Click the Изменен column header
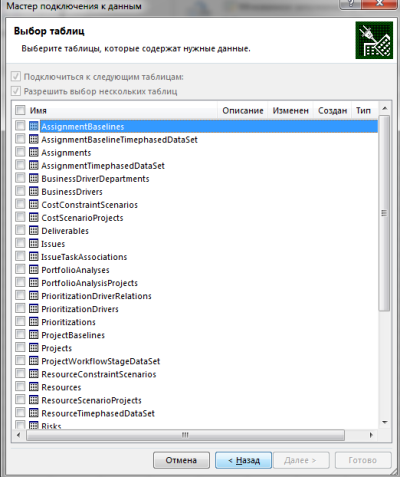This screenshot has height=477, width=400. 290,110
